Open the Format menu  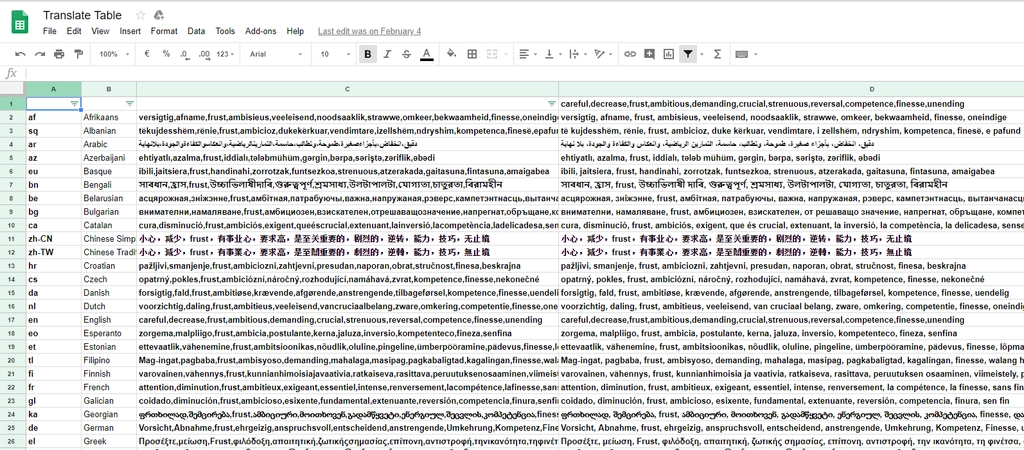pos(164,31)
